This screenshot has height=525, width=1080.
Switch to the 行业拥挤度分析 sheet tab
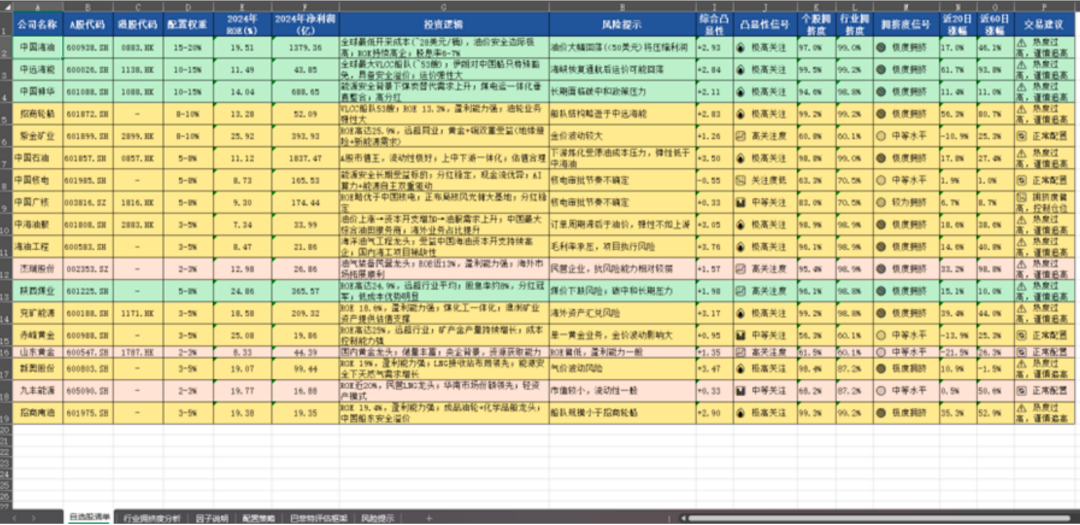[152, 518]
